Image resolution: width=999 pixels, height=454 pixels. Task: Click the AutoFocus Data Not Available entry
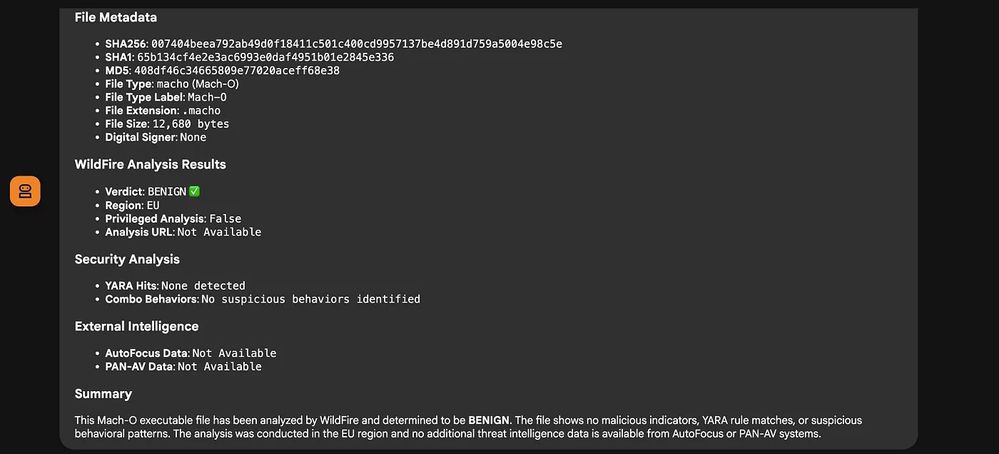point(190,353)
